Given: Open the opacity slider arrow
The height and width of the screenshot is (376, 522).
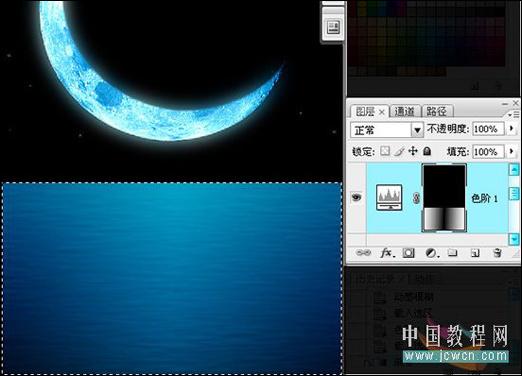Looking at the screenshot, I should pos(511,129).
